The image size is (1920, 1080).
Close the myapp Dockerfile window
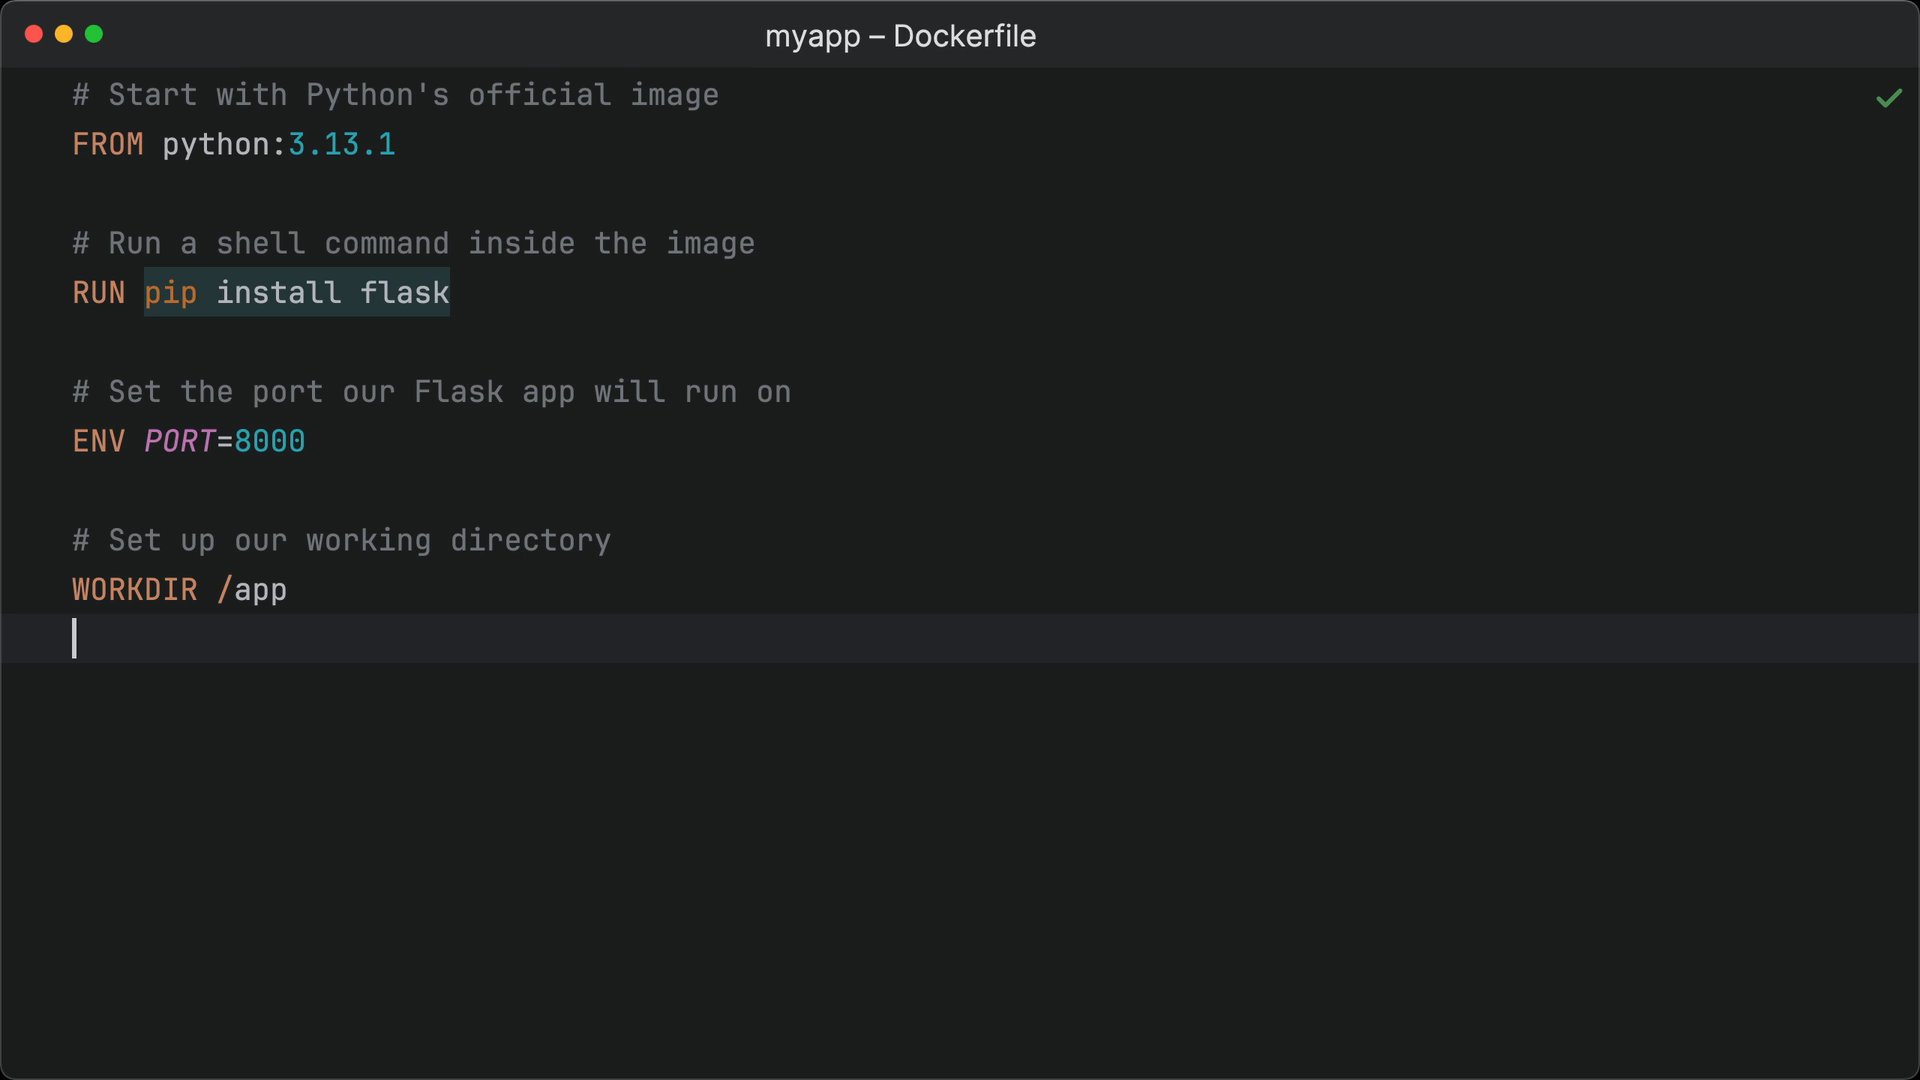(x=34, y=34)
